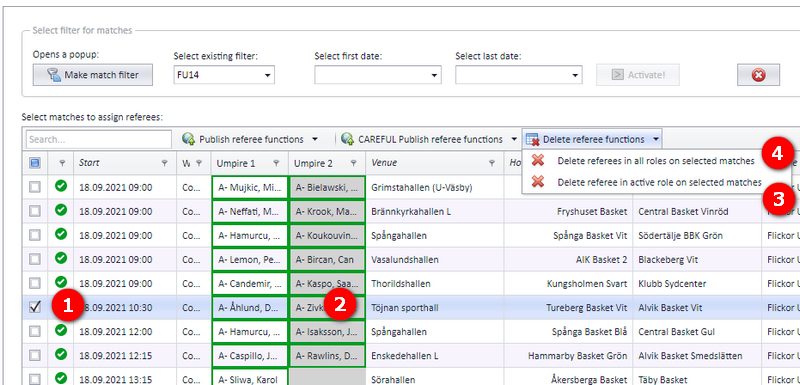Click the Publish referee functions button

[244, 139]
